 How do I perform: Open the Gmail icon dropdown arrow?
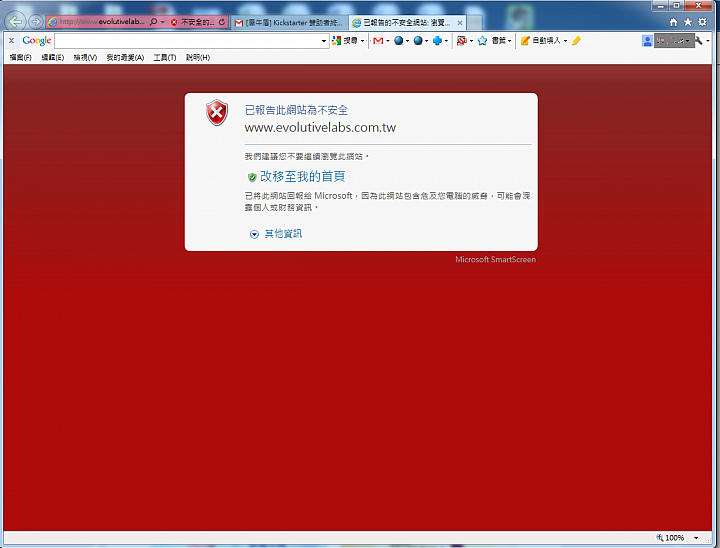[x=388, y=41]
